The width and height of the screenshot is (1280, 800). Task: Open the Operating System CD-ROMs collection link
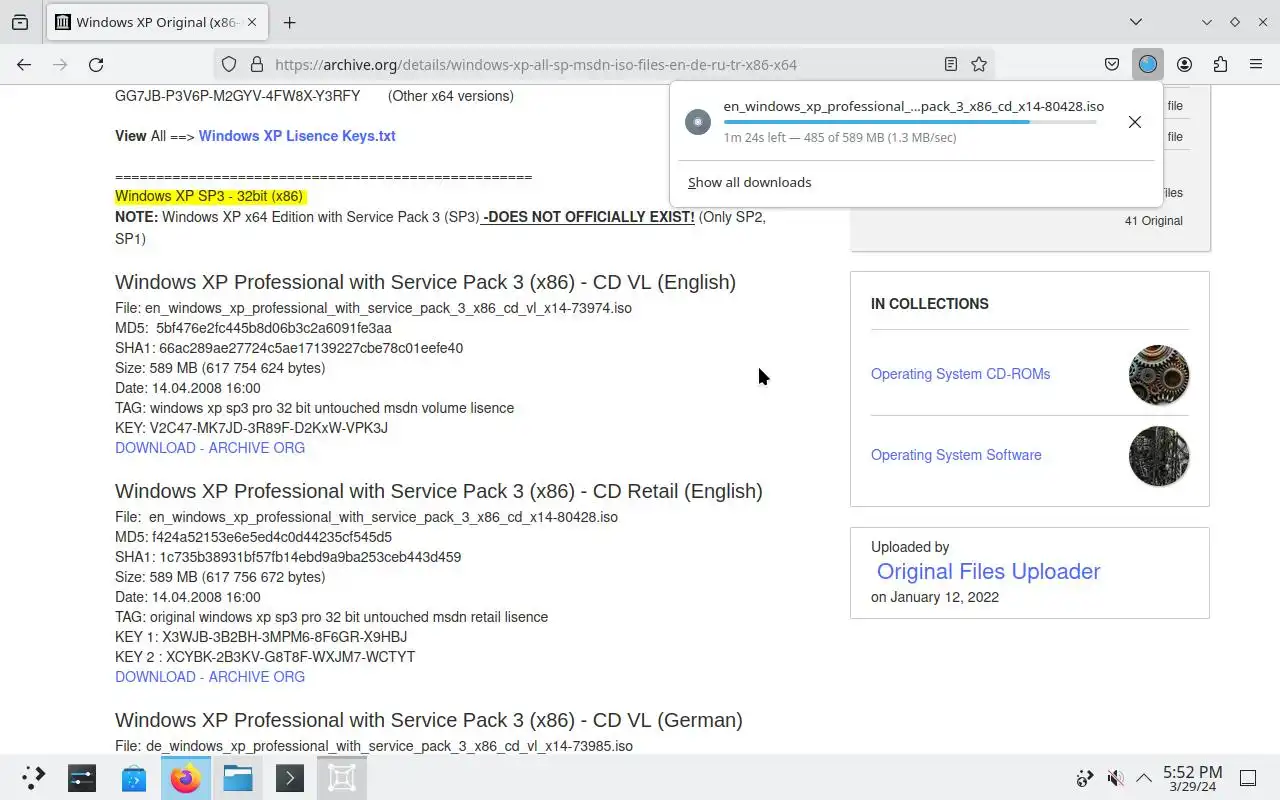tap(960, 374)
